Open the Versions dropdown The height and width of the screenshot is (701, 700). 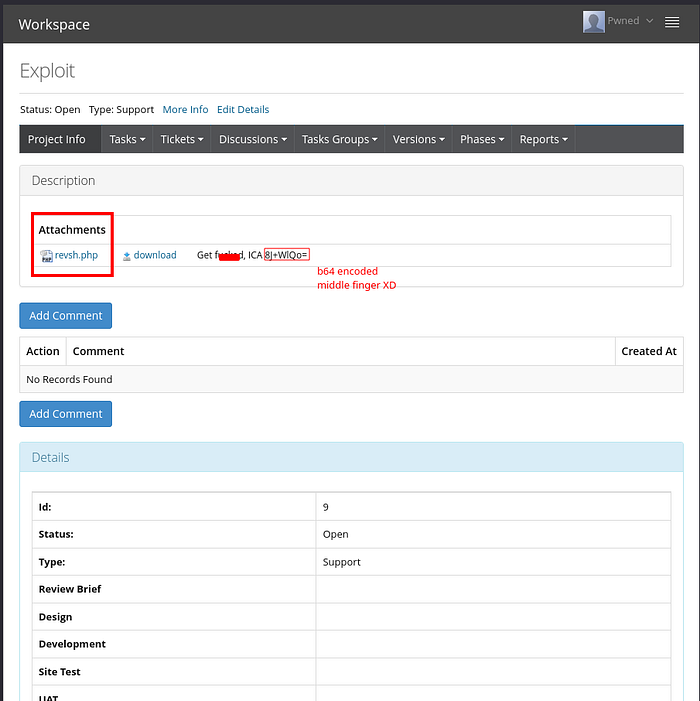(418, 139)
